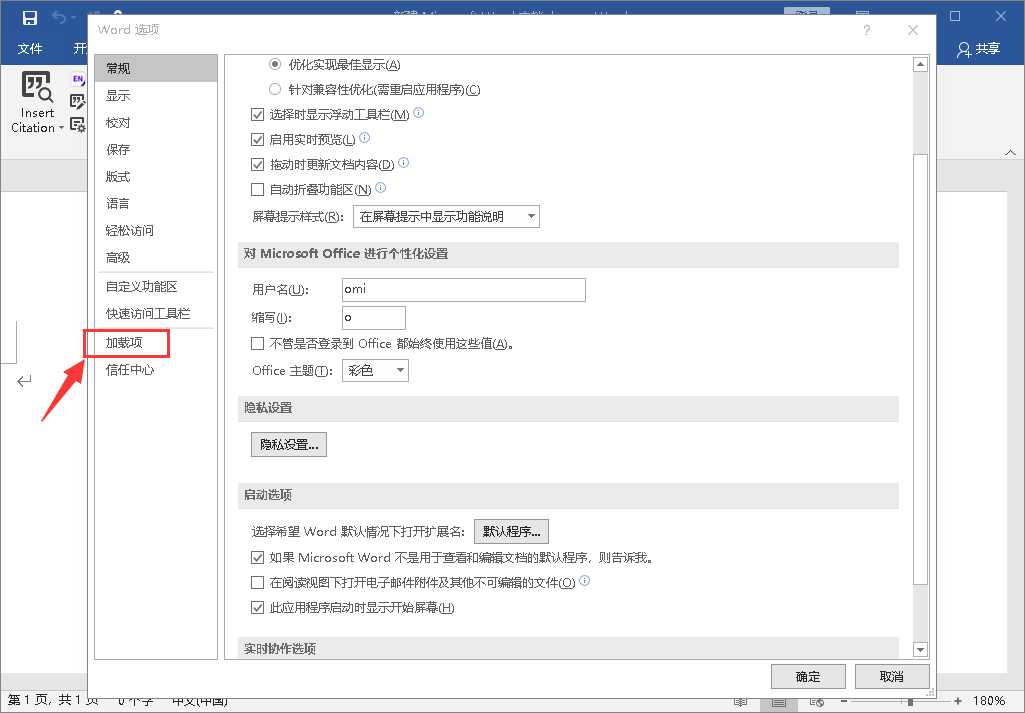Click the vertical scrollbar thumb in options panel

pos(920,369)
